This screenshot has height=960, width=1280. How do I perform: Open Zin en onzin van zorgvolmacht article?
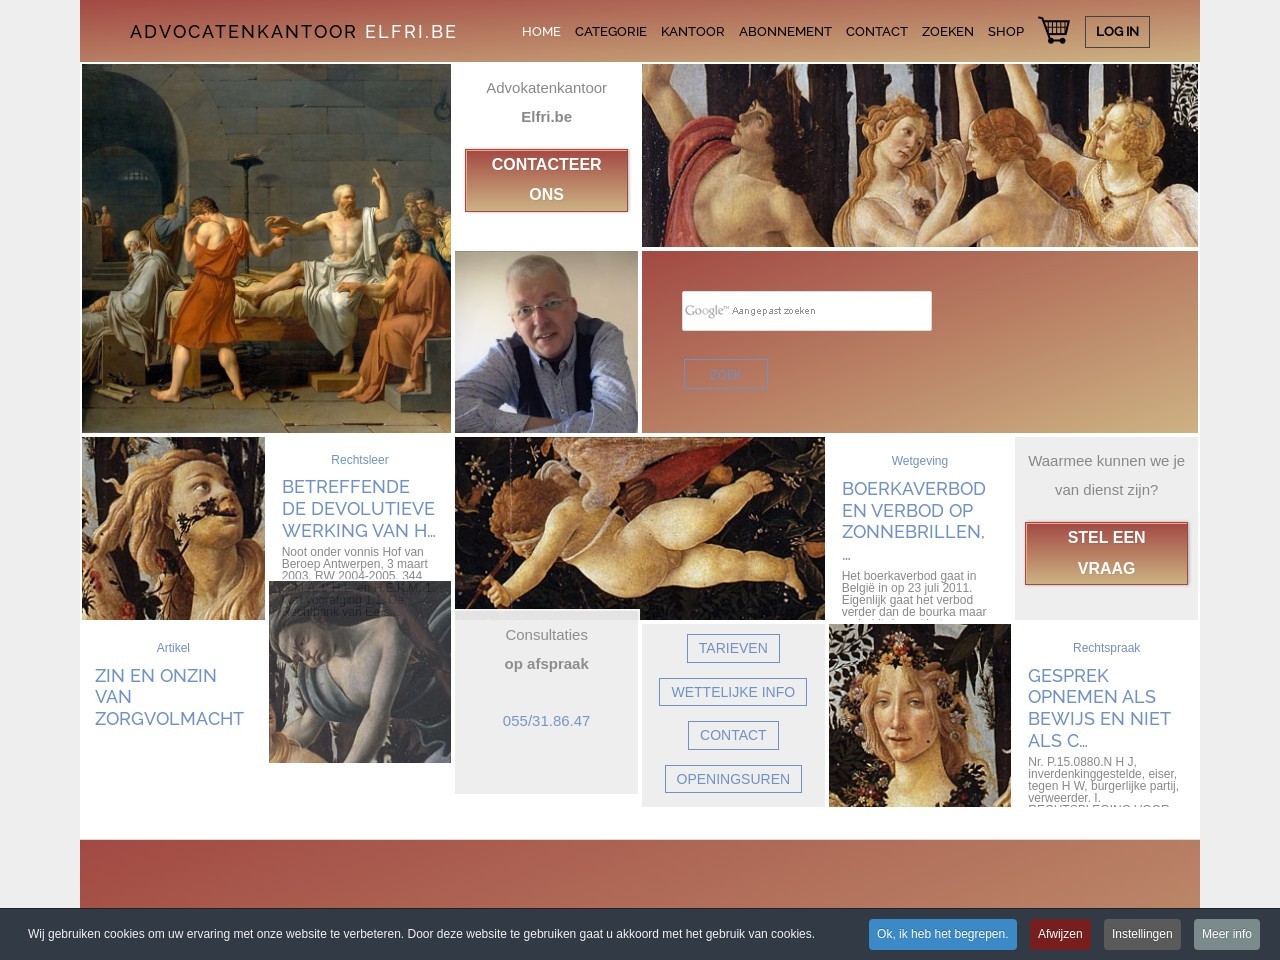(x=169, y=697)
